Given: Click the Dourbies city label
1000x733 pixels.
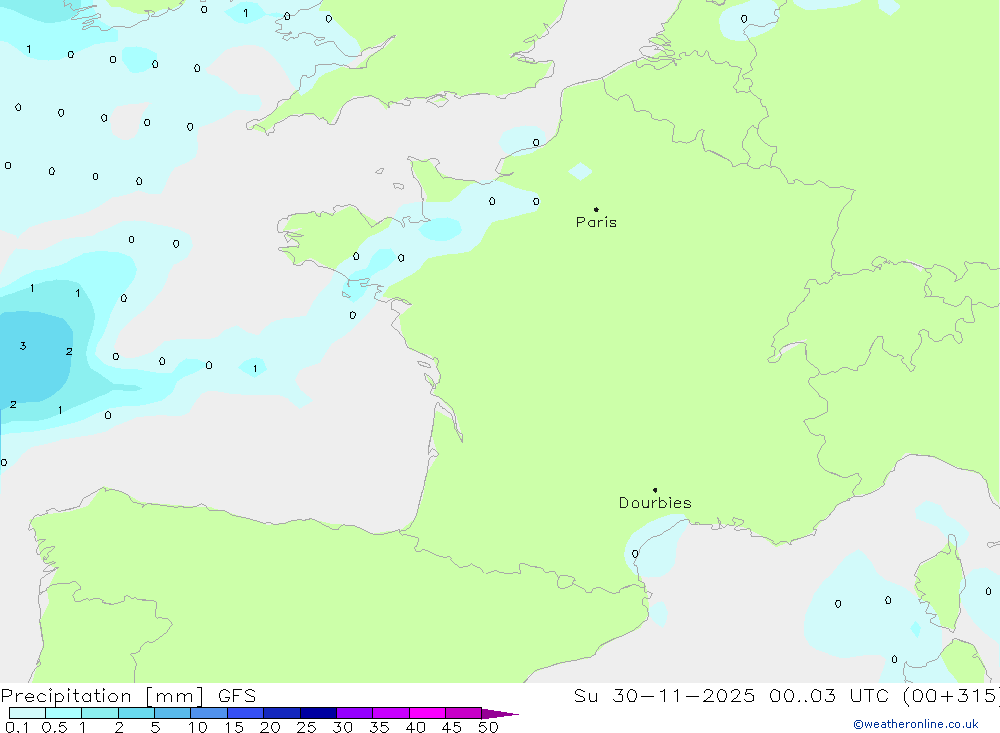Looking at the screenshot, I should [655, 503].
